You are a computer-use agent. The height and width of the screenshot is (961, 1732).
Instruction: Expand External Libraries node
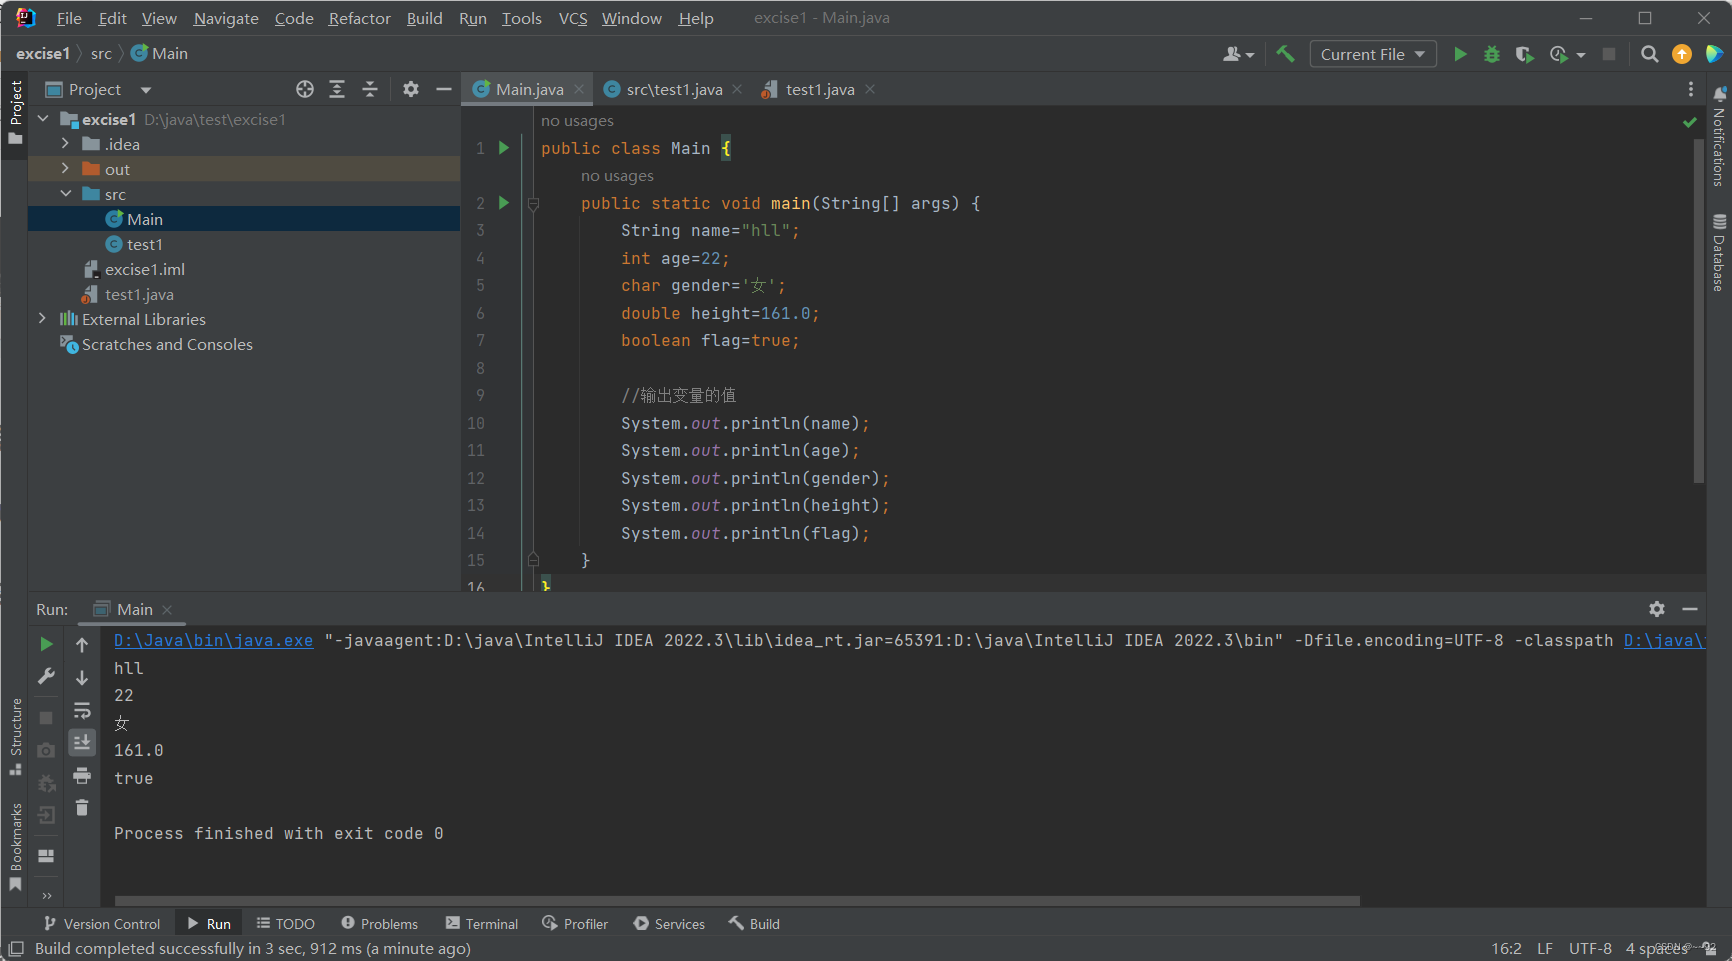42,319
